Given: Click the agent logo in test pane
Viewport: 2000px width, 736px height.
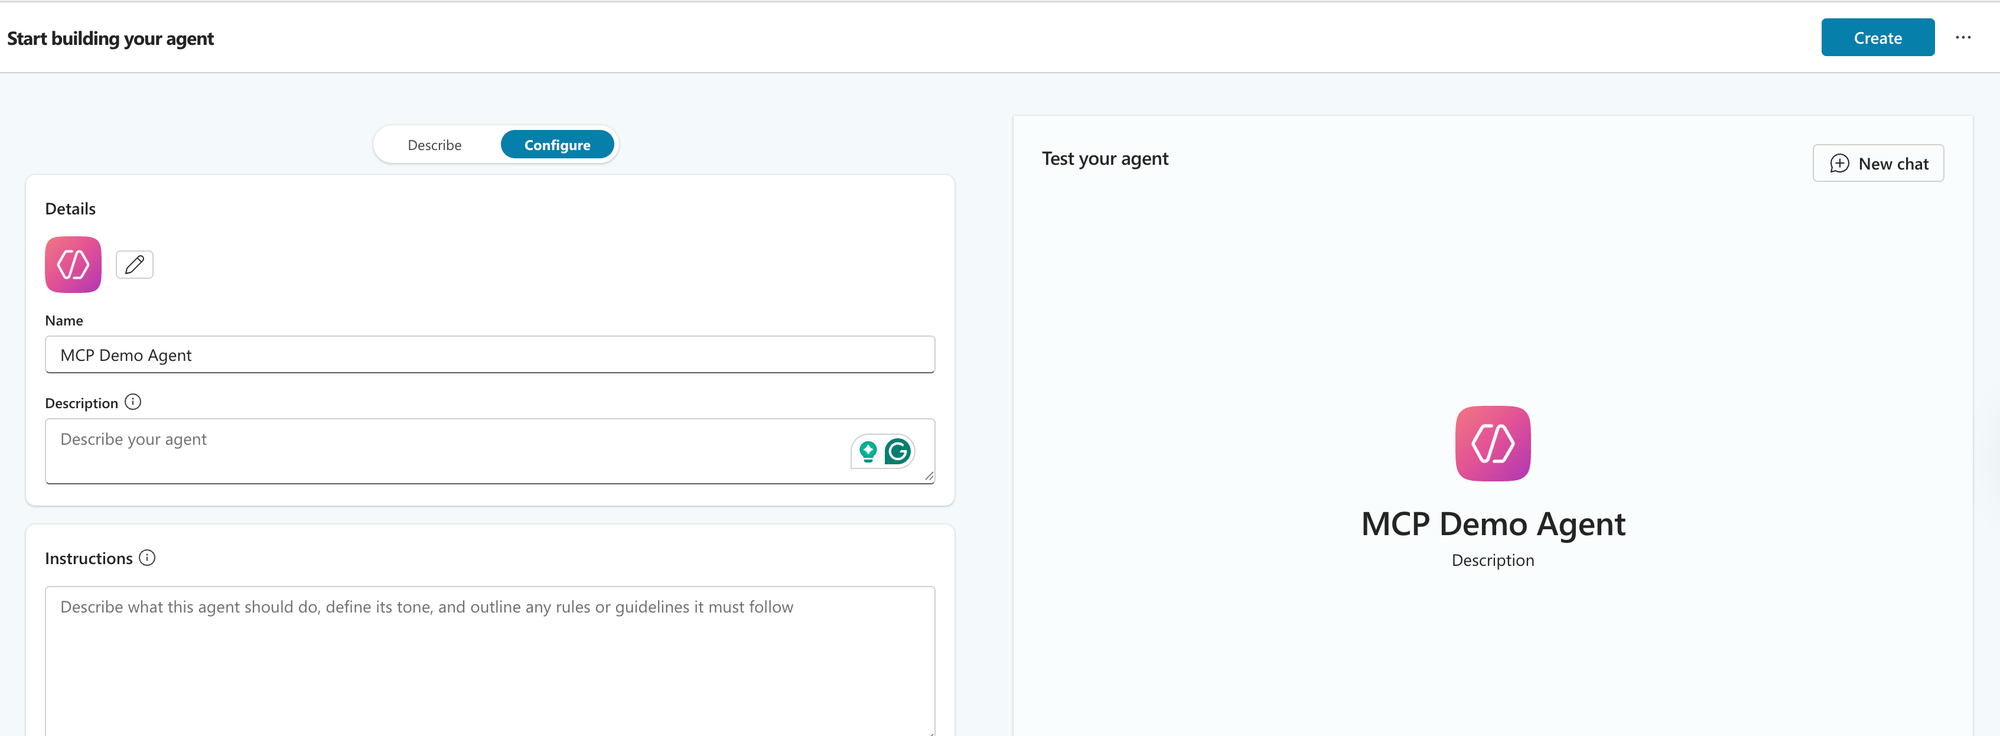Looking at the screenshot, I should 1493,444.
